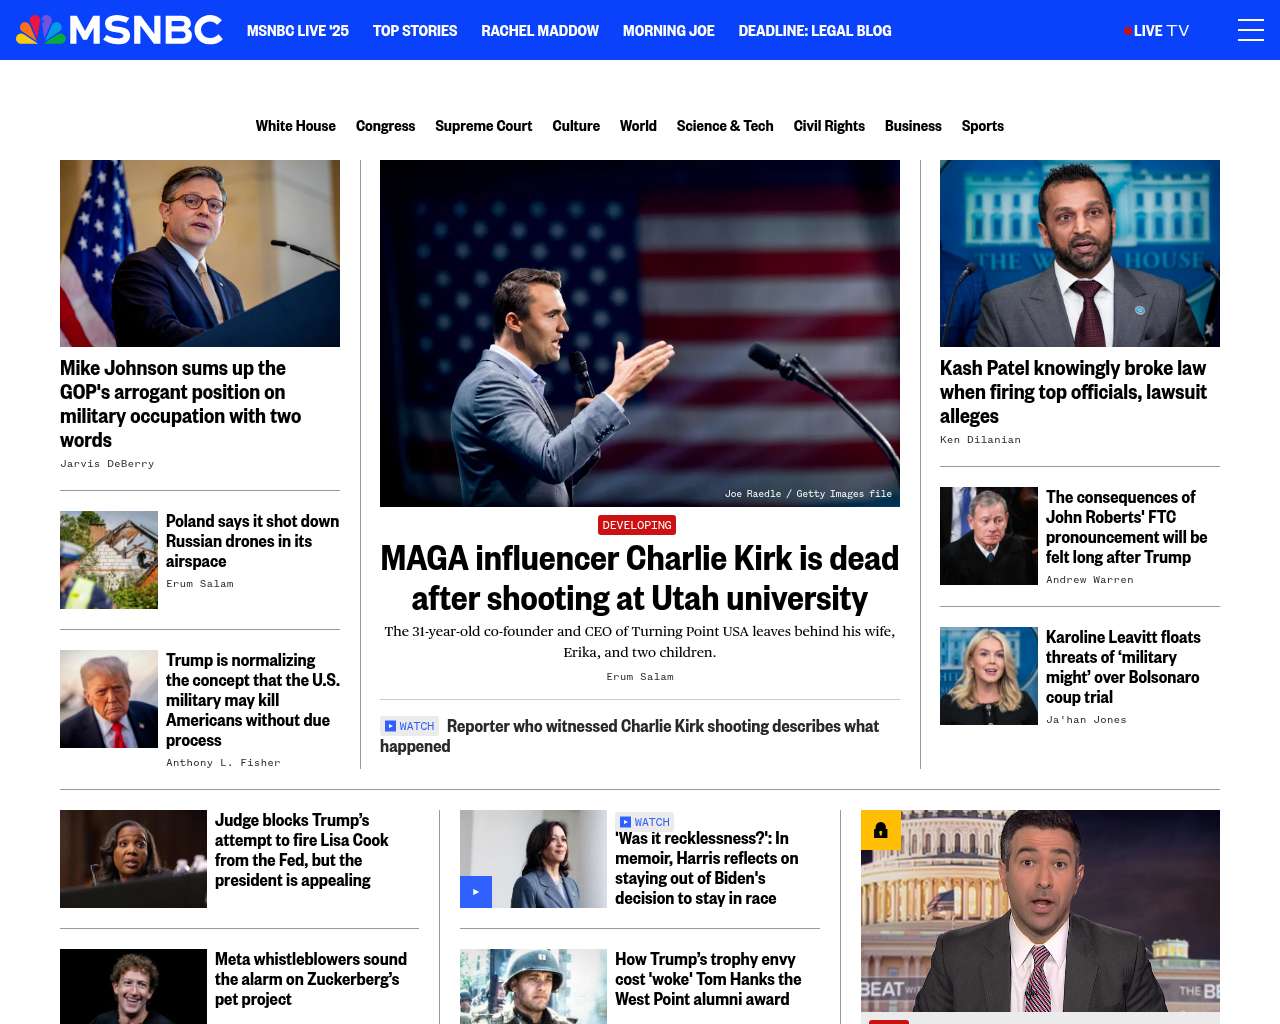Select the Congress section tab
The height and width of the screenshot is (1024, 1280).
pos(385,126)
